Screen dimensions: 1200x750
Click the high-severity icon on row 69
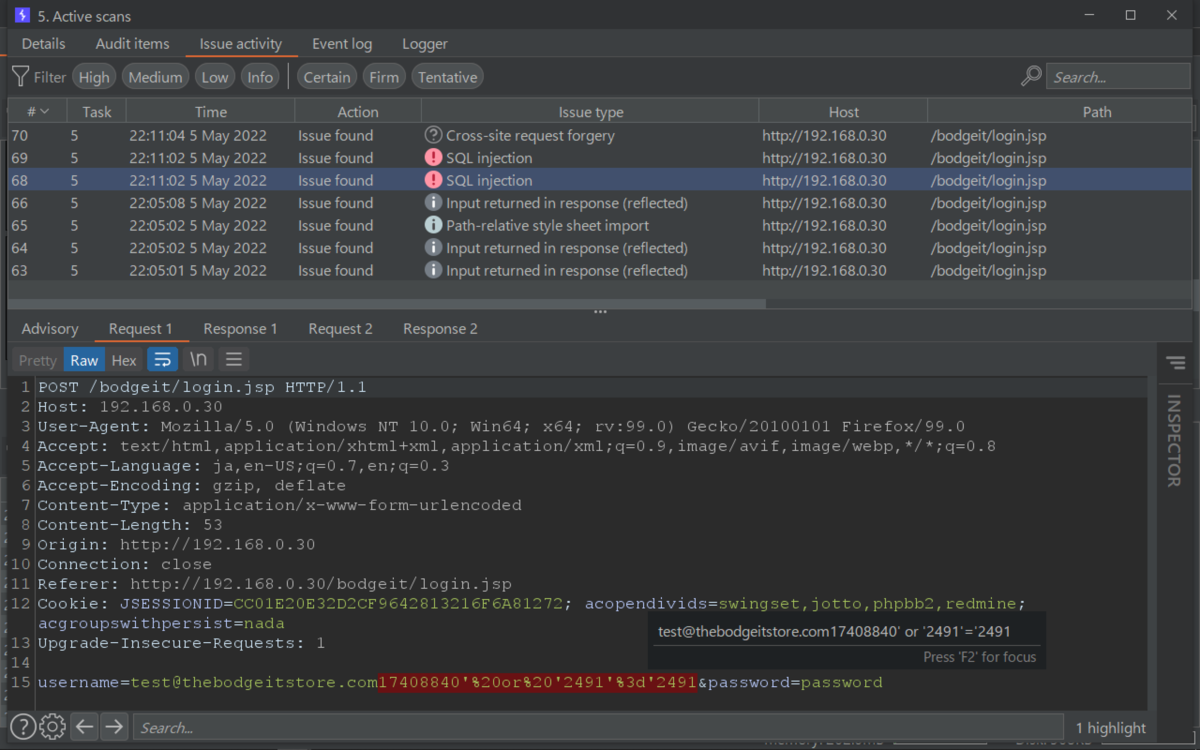(x=433, y=158)
